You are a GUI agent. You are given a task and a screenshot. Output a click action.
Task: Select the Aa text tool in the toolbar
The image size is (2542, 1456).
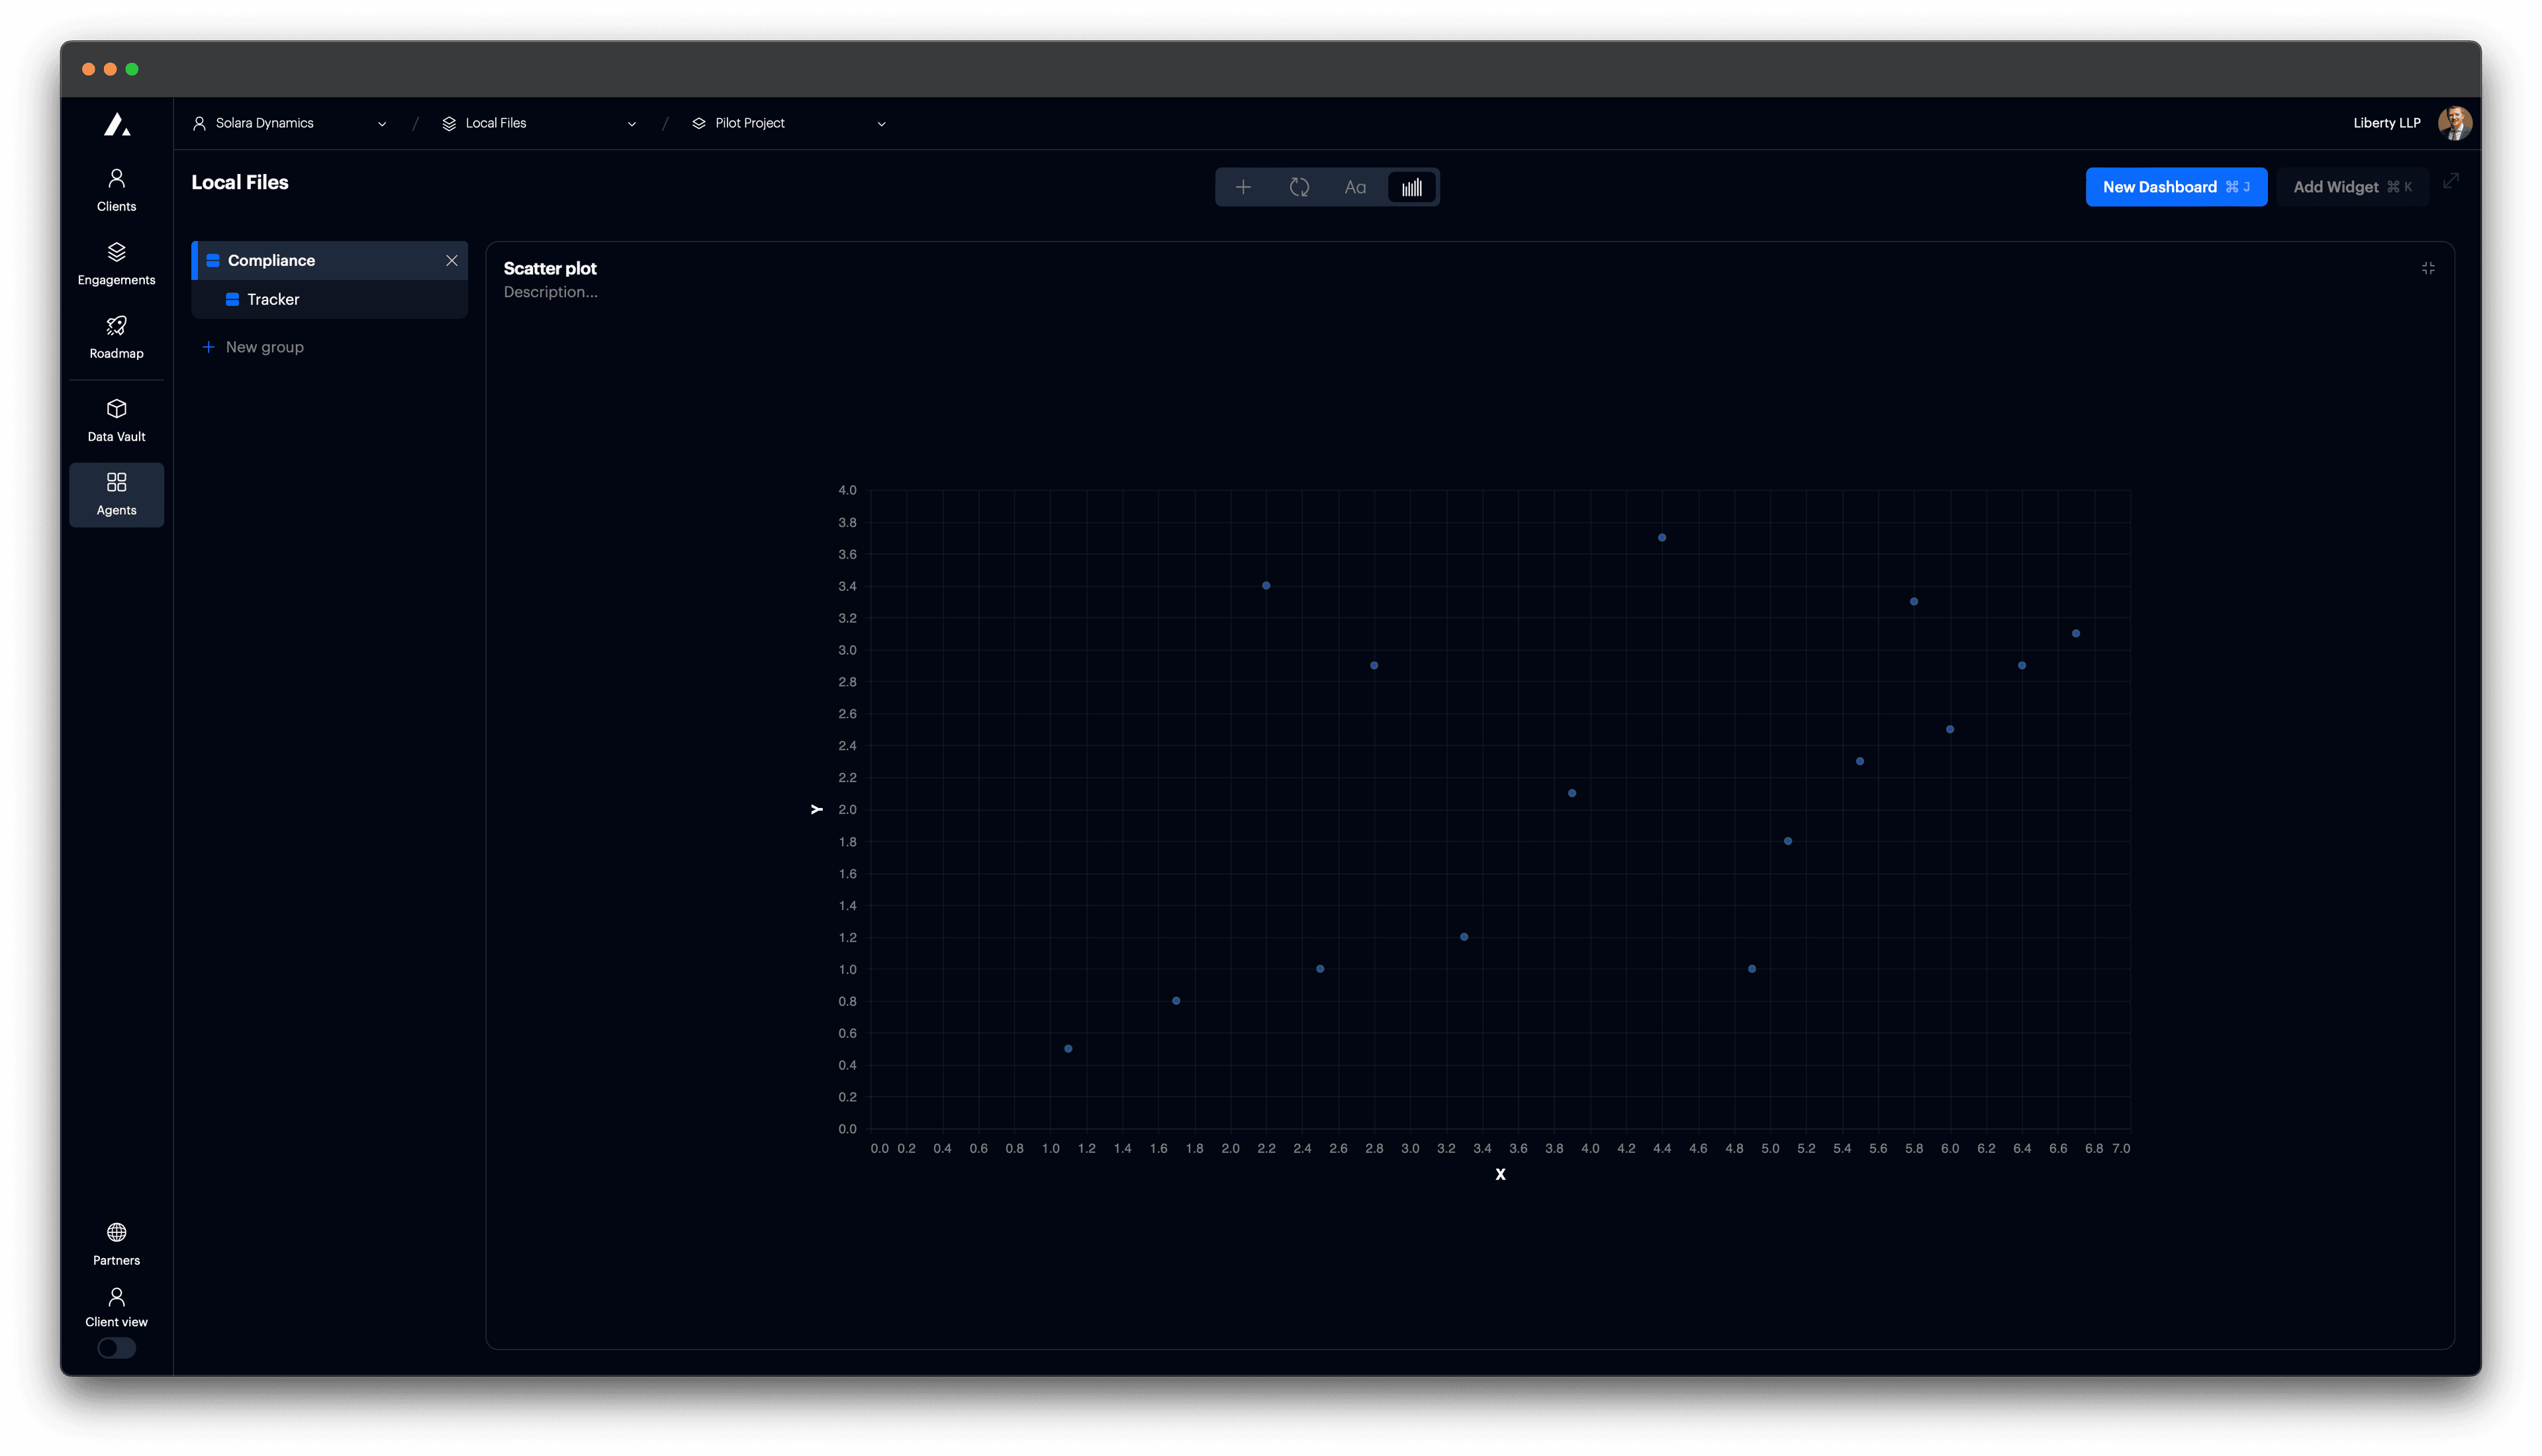tap(1355, 186)
